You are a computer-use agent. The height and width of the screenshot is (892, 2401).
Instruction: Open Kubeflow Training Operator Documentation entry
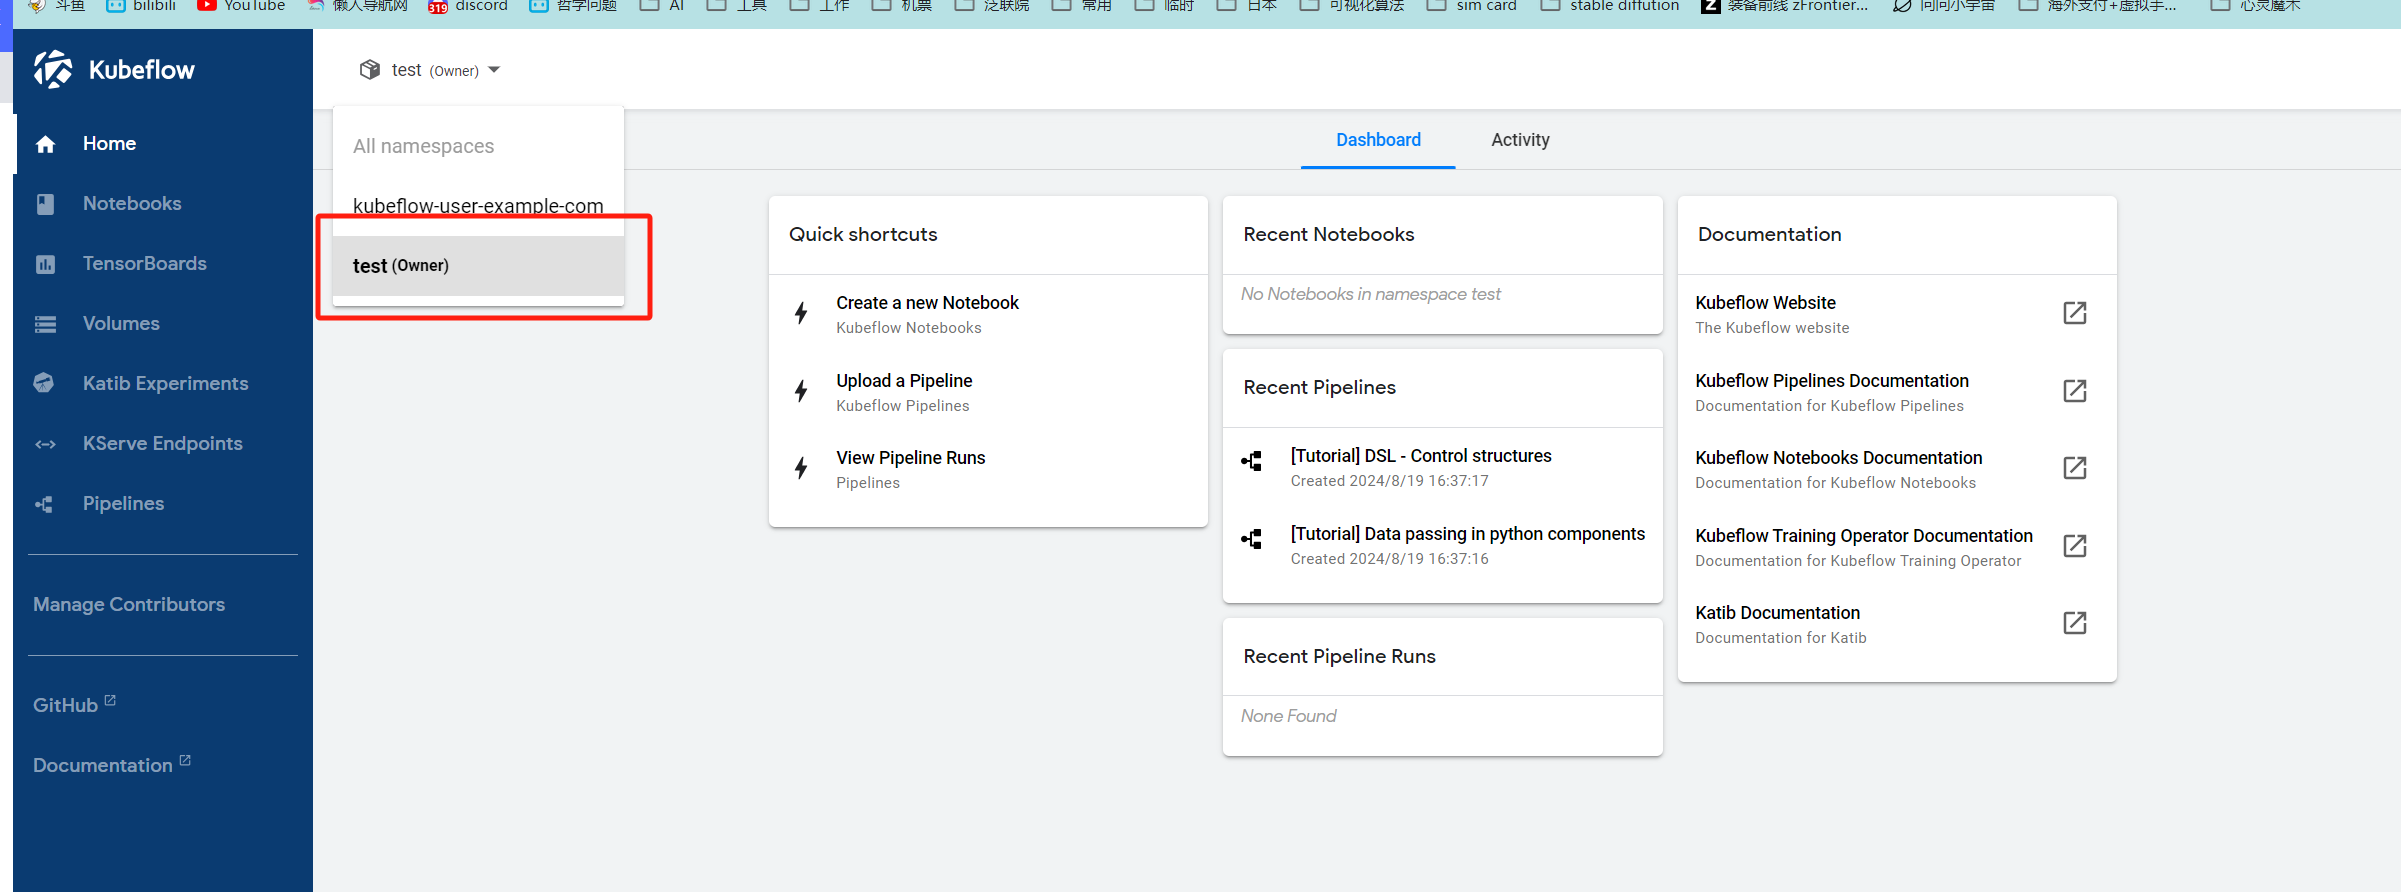pyautogui.click(x=1896, y=547)
